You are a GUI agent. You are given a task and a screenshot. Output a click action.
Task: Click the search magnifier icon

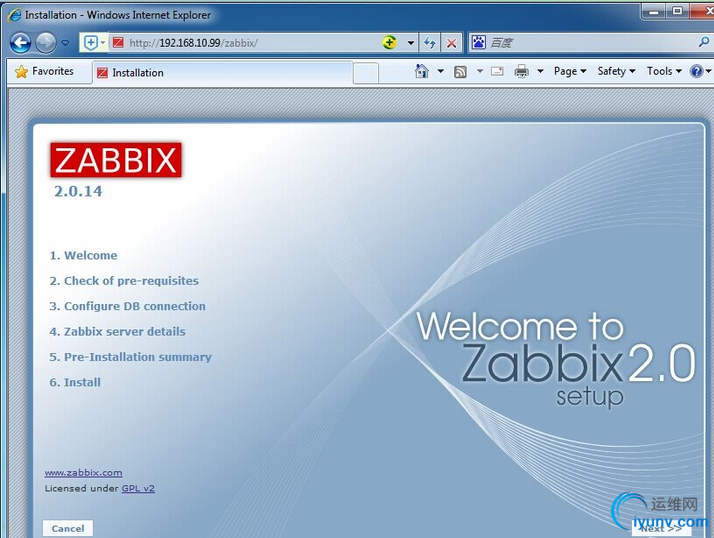[704, 42]
